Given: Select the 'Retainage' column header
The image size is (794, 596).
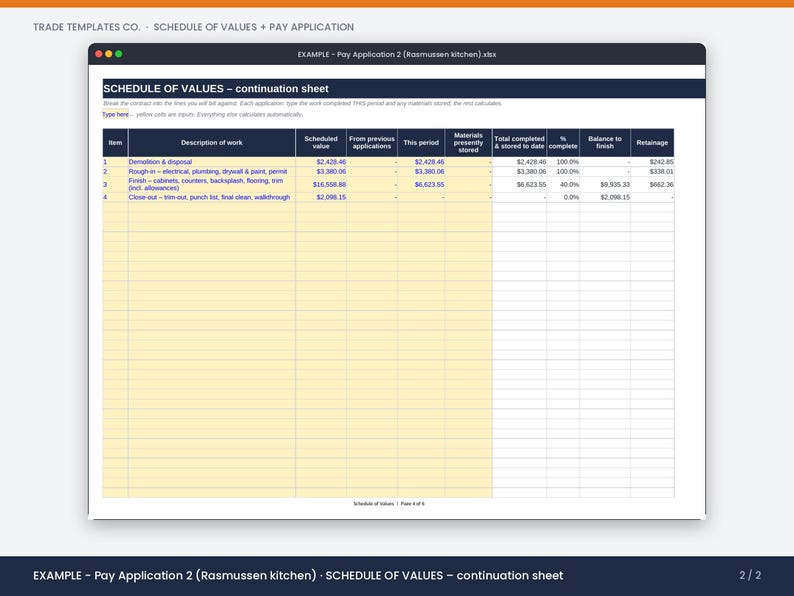Looking at the screenshot, I should point(652,142).
